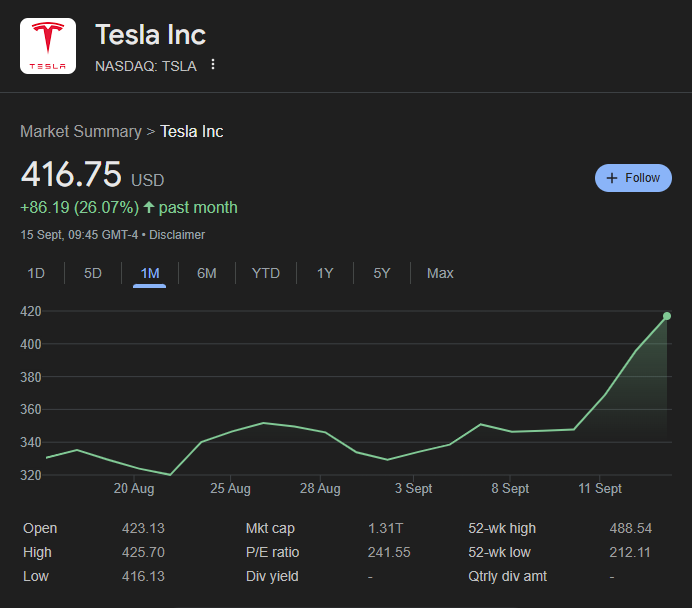Viewport: 692px width, 608px height.
Task: Click the 52-week high value 488.54
Action: click(631, 528)
